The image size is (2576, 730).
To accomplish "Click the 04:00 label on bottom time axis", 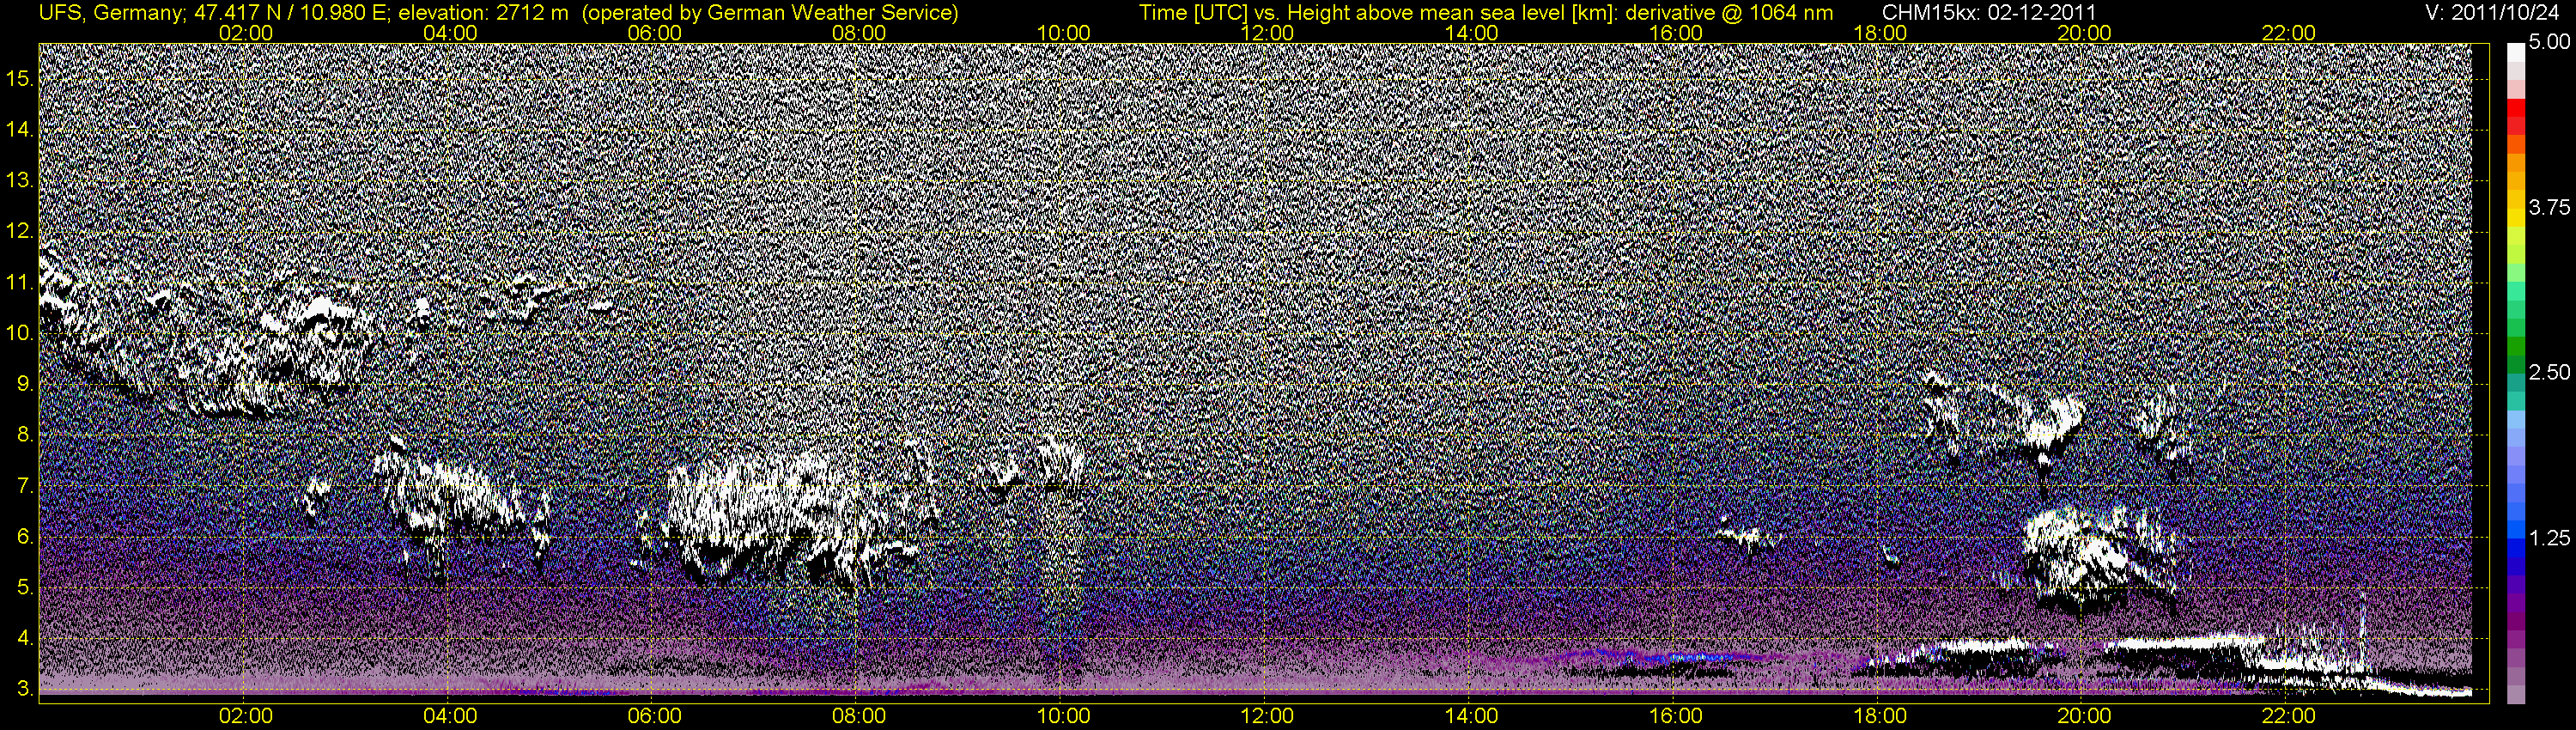I will pos(450,716).
